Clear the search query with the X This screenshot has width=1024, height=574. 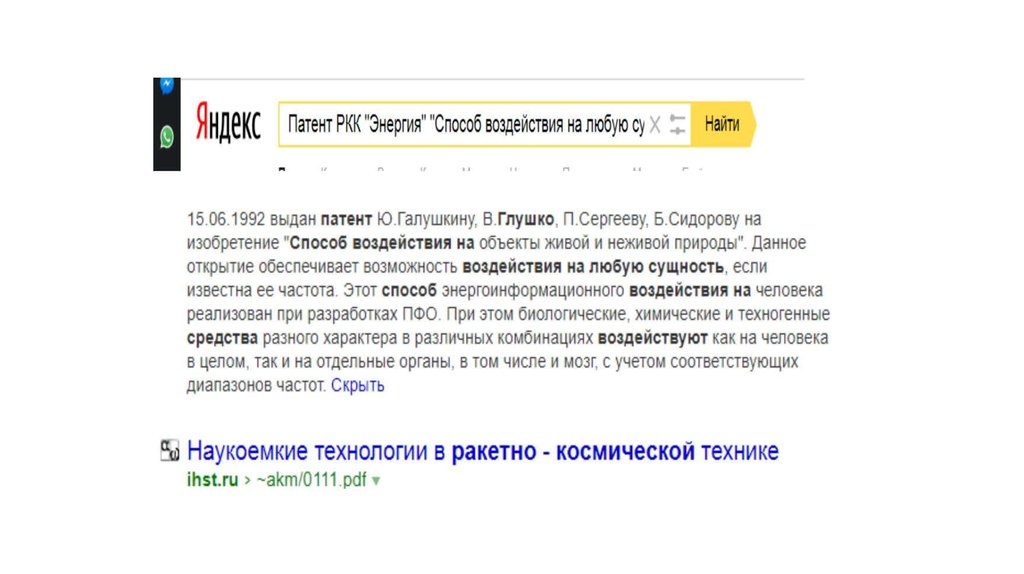(655, 125)
